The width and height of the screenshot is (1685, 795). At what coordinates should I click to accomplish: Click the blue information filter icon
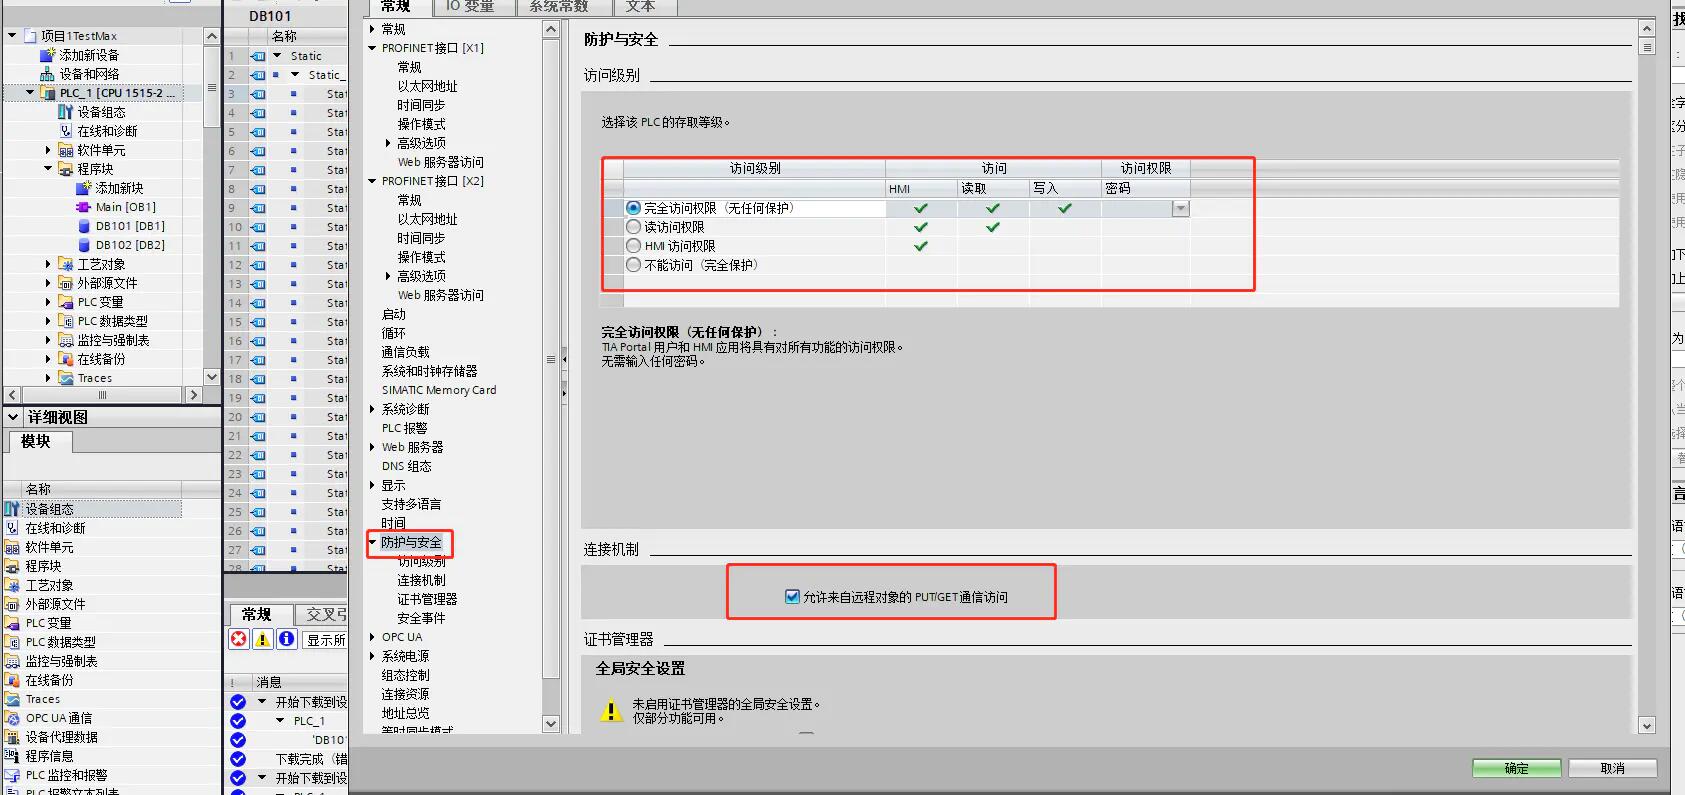pos(286,639)
